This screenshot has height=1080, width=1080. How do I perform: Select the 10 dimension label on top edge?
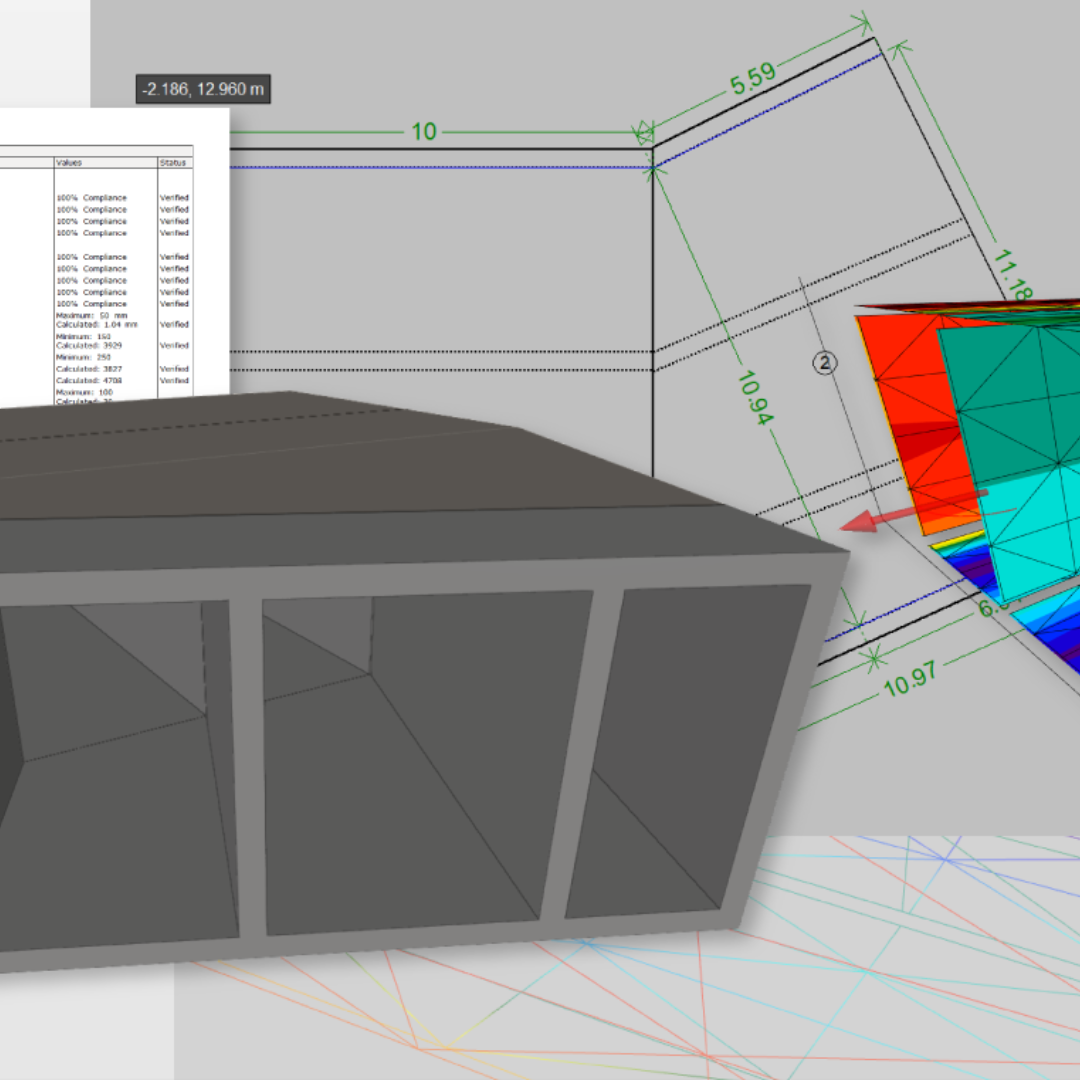[423, 132]
